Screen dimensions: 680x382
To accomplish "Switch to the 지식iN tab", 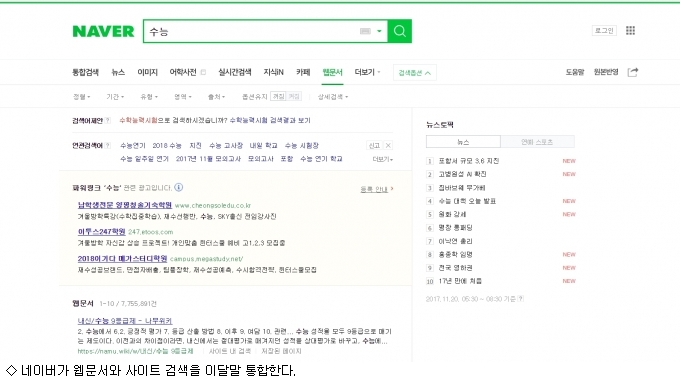I will pos(273,72).
